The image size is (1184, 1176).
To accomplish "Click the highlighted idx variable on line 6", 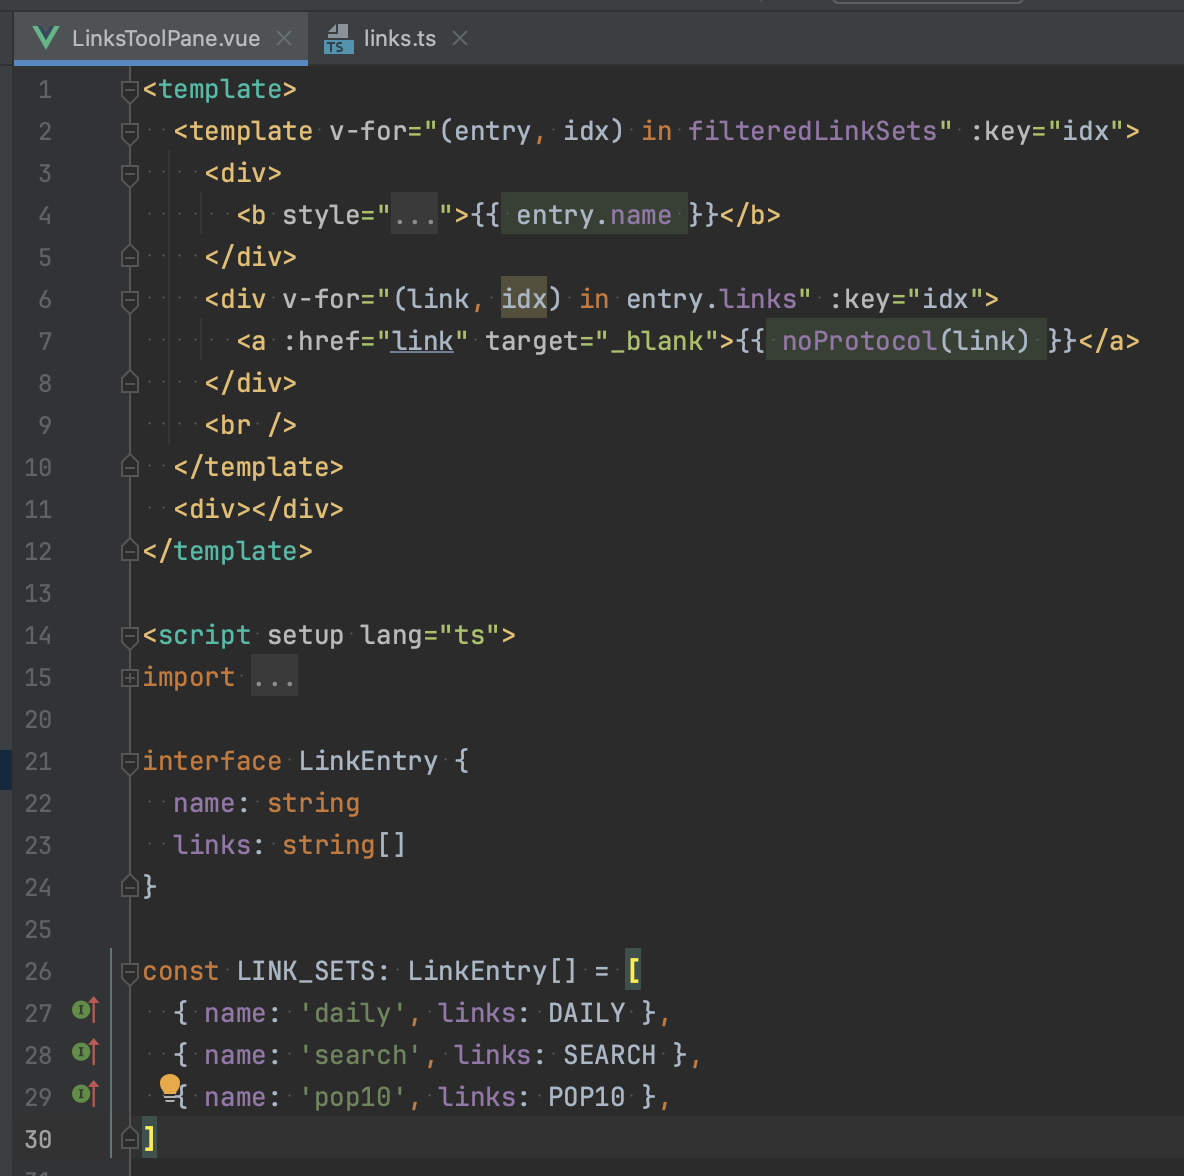I will (x=524, y=299).
